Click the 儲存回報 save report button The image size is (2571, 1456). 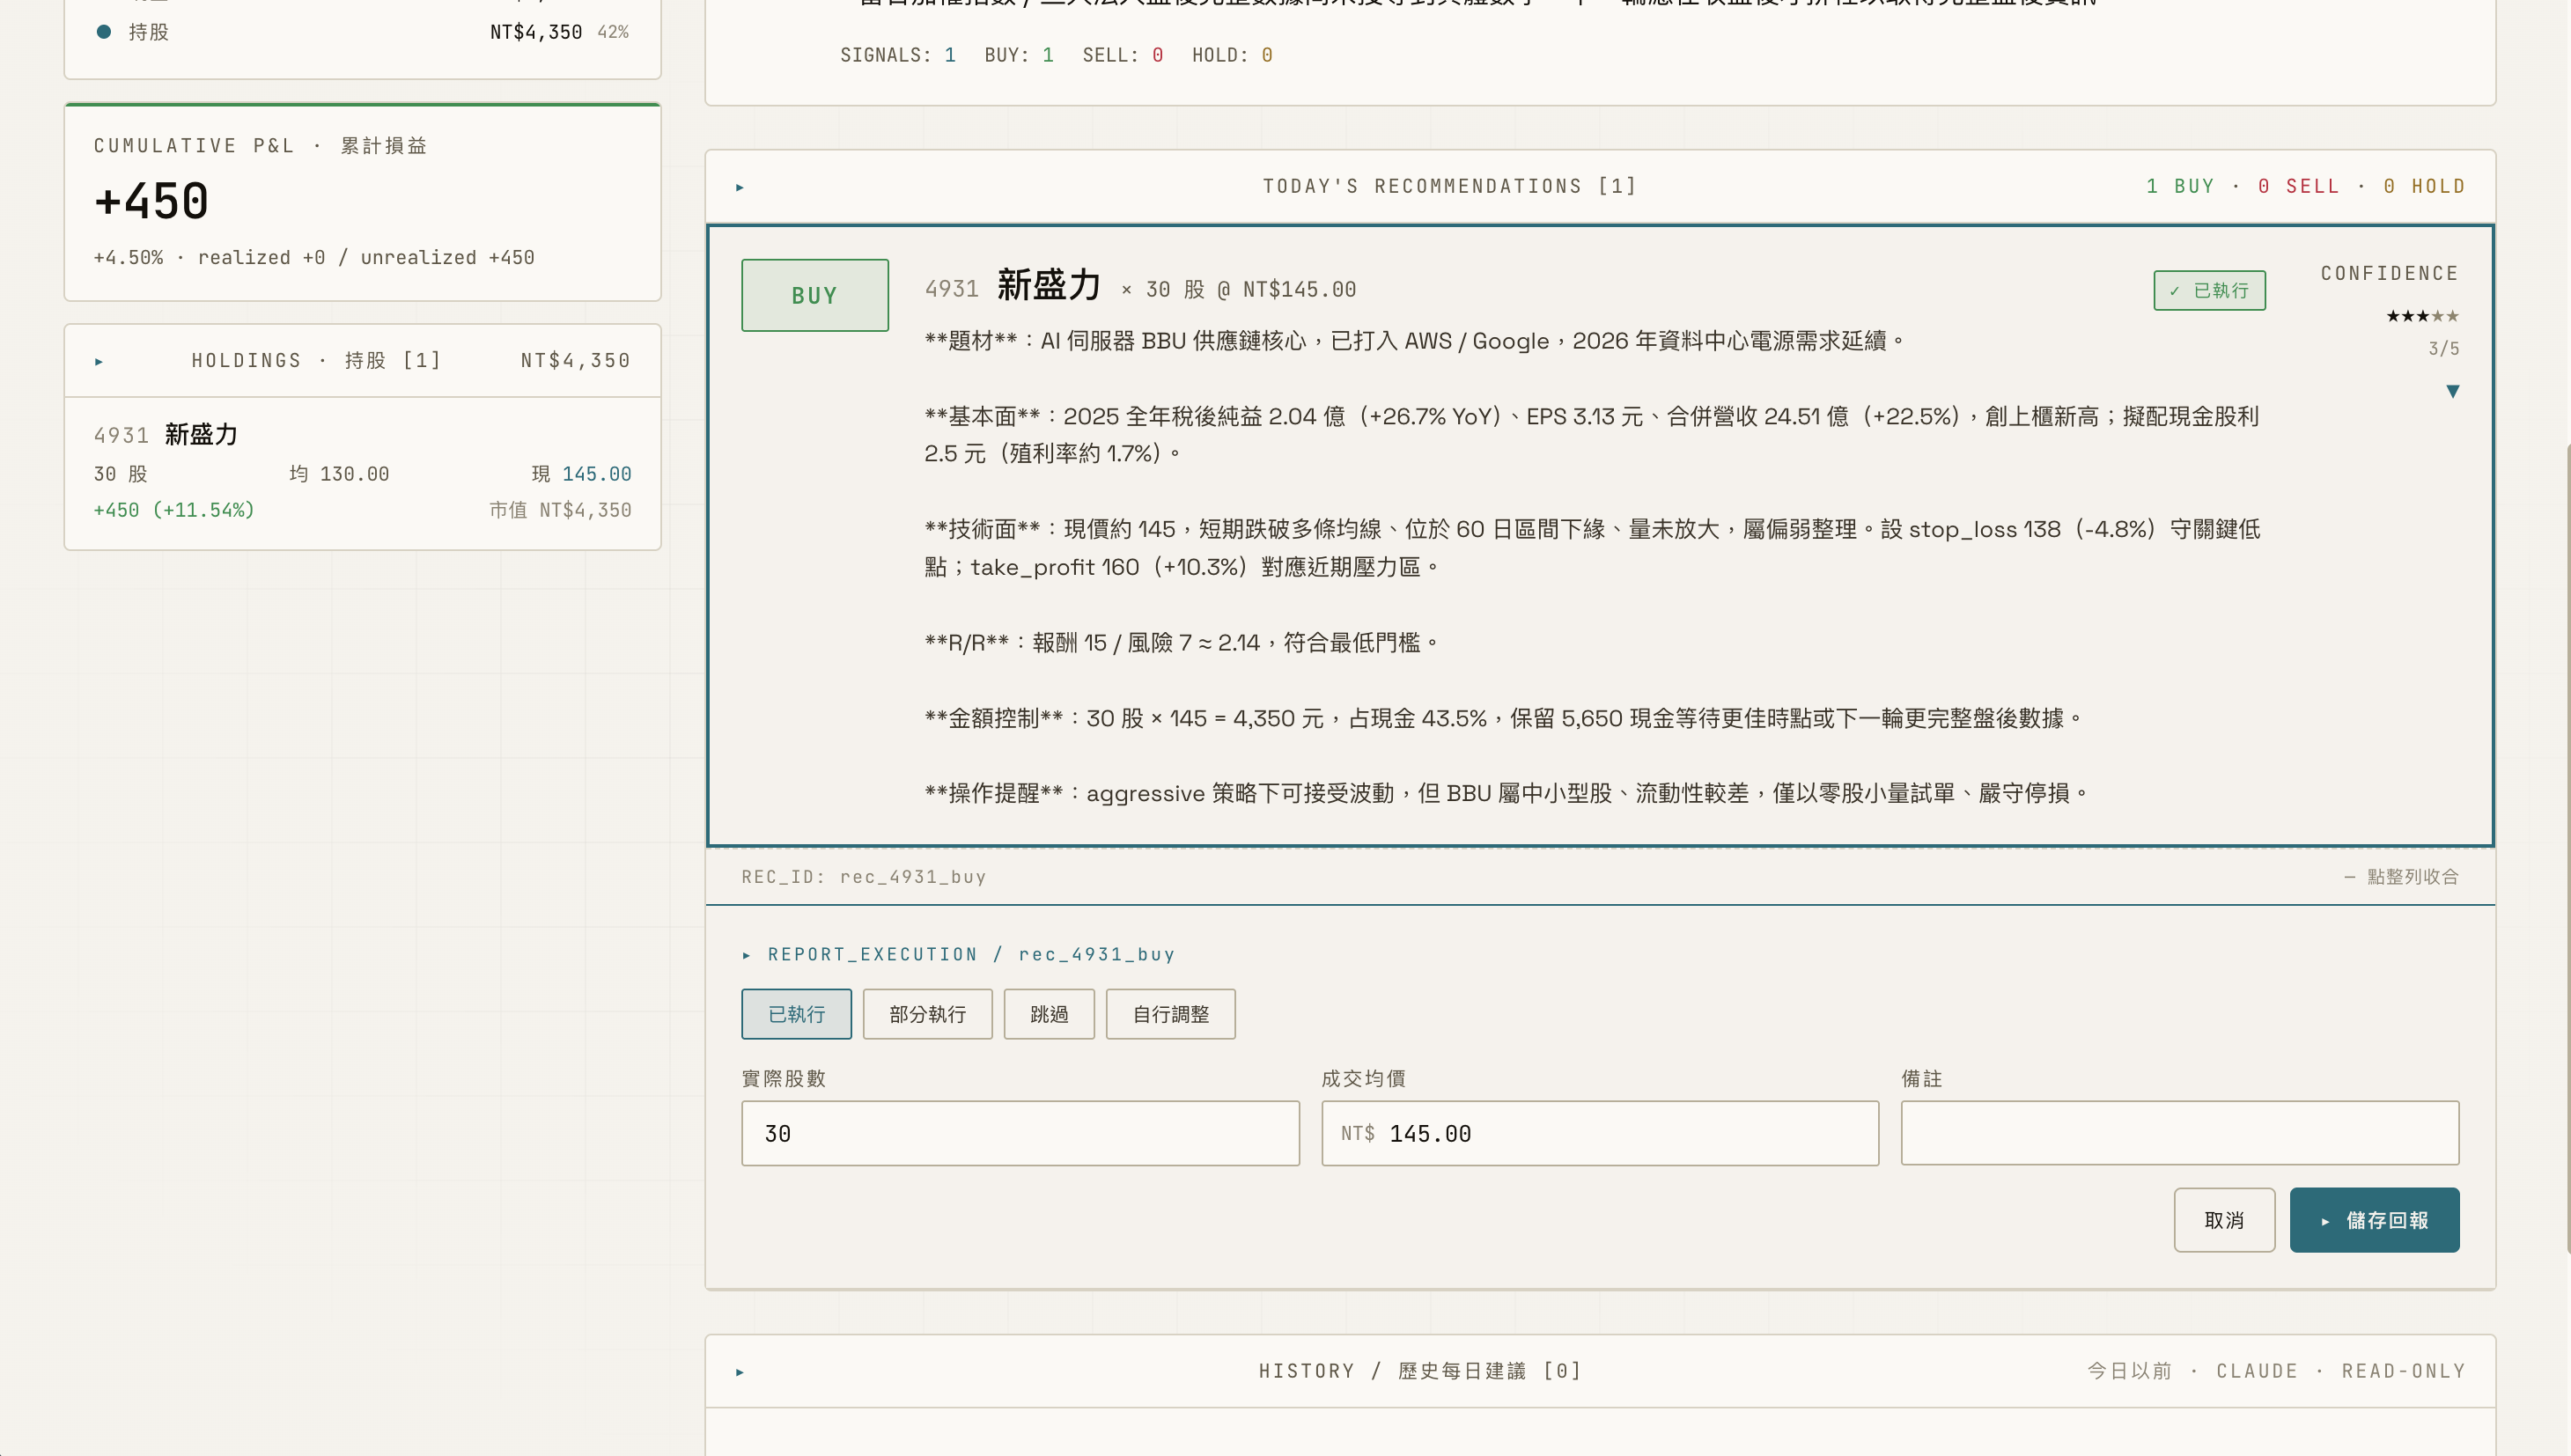[x=2374, y=1220]
